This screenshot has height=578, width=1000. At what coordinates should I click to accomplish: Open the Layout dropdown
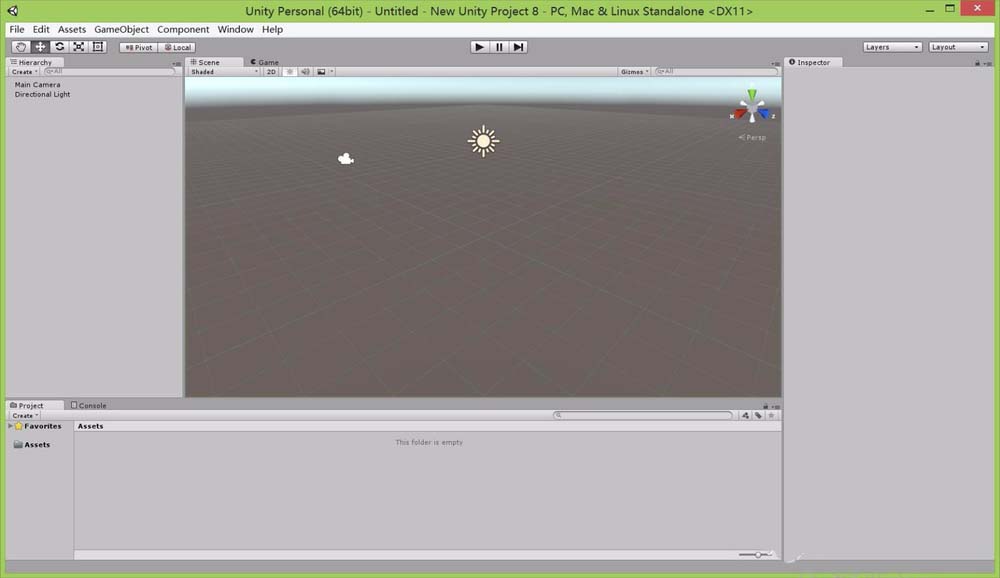(958, 47)
